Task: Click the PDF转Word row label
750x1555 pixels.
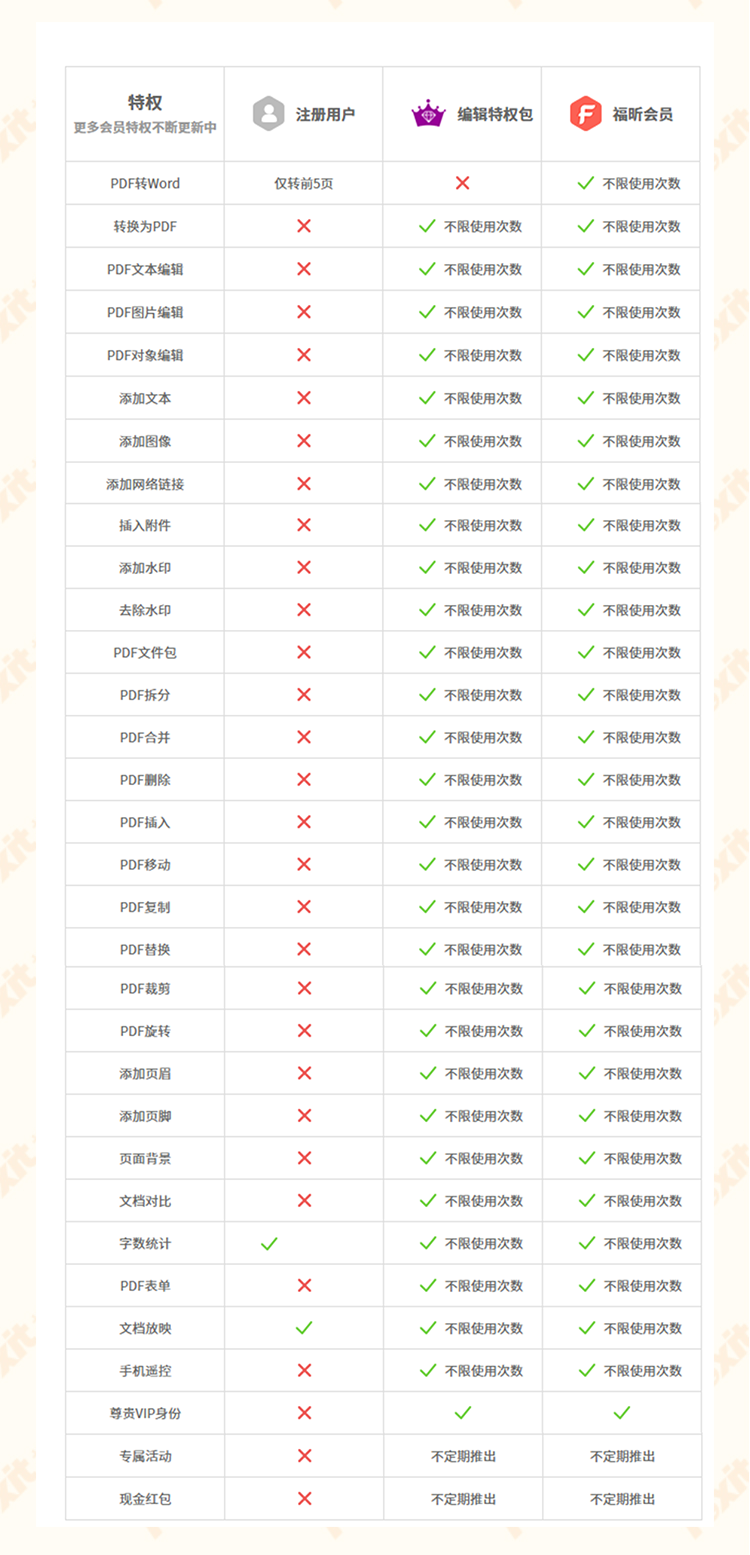Action: (145, 184)
